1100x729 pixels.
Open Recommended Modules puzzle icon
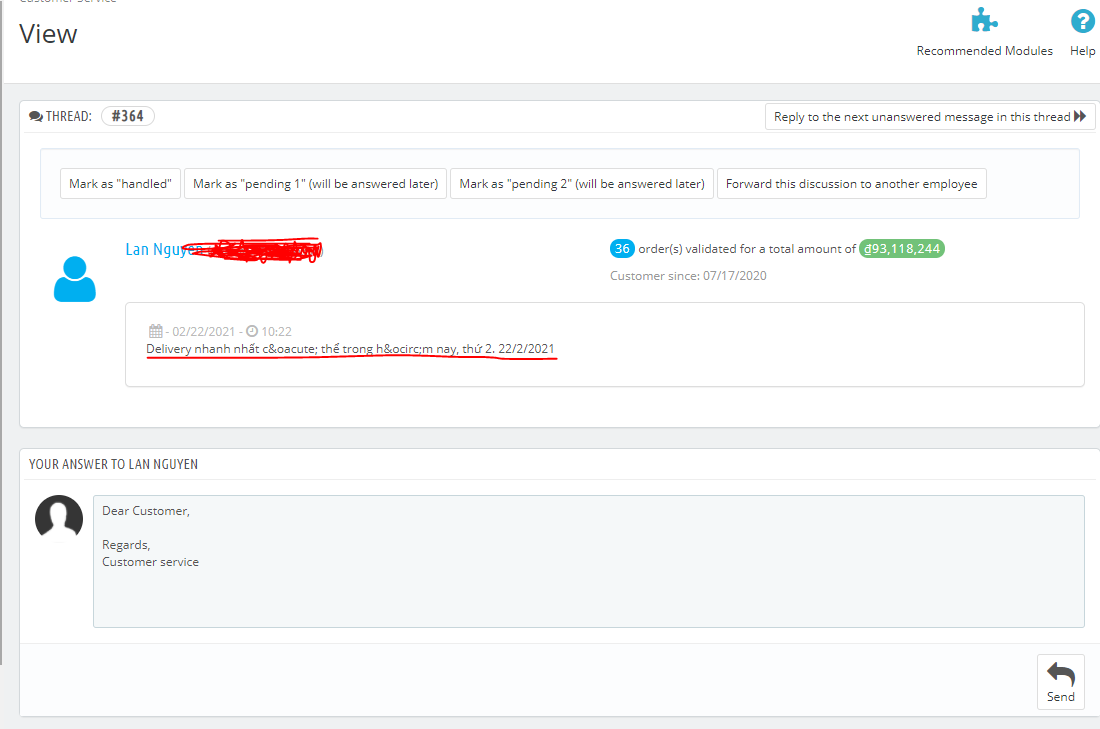(984, 20)
